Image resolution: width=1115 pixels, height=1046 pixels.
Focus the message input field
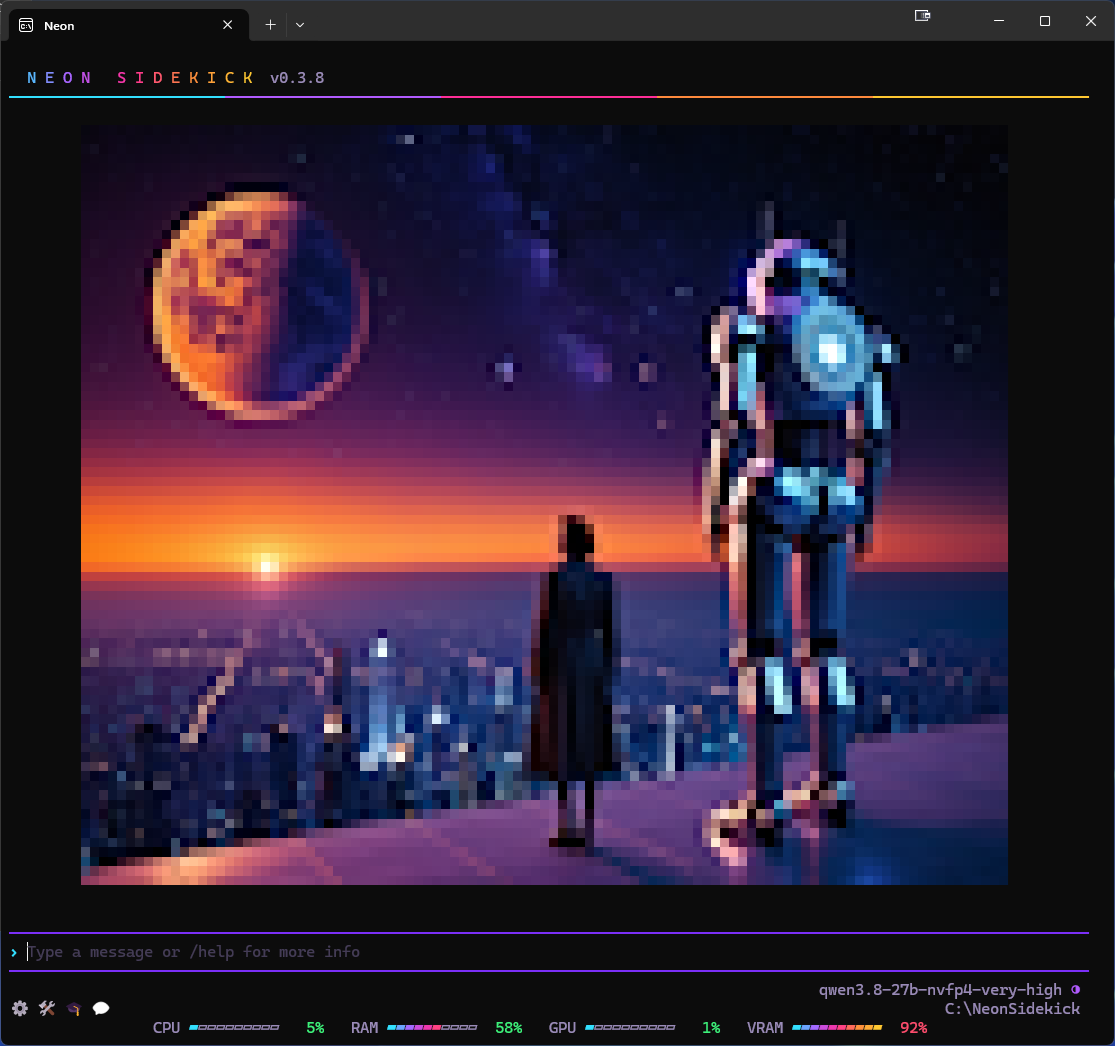coord(549,952)
